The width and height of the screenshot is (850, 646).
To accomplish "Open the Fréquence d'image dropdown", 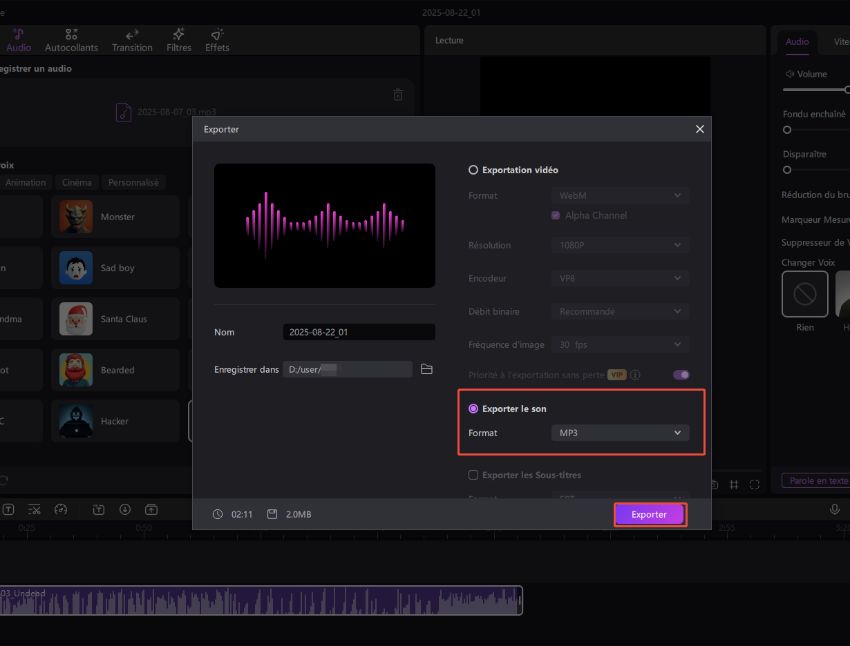I will click(x=620, y=342).
